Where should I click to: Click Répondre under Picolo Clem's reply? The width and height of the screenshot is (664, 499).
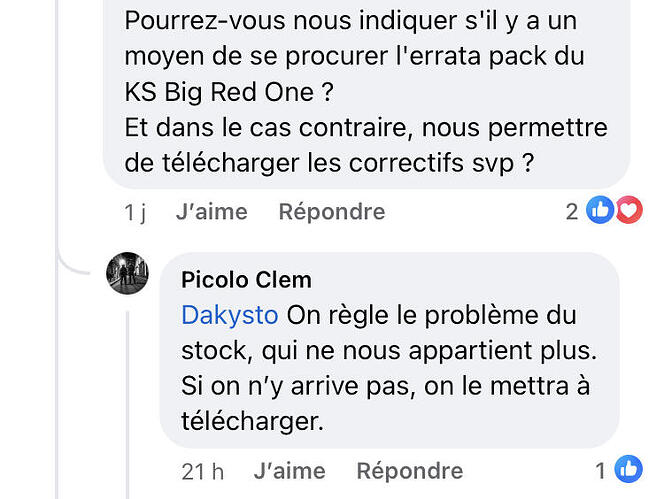coord(410,471)
